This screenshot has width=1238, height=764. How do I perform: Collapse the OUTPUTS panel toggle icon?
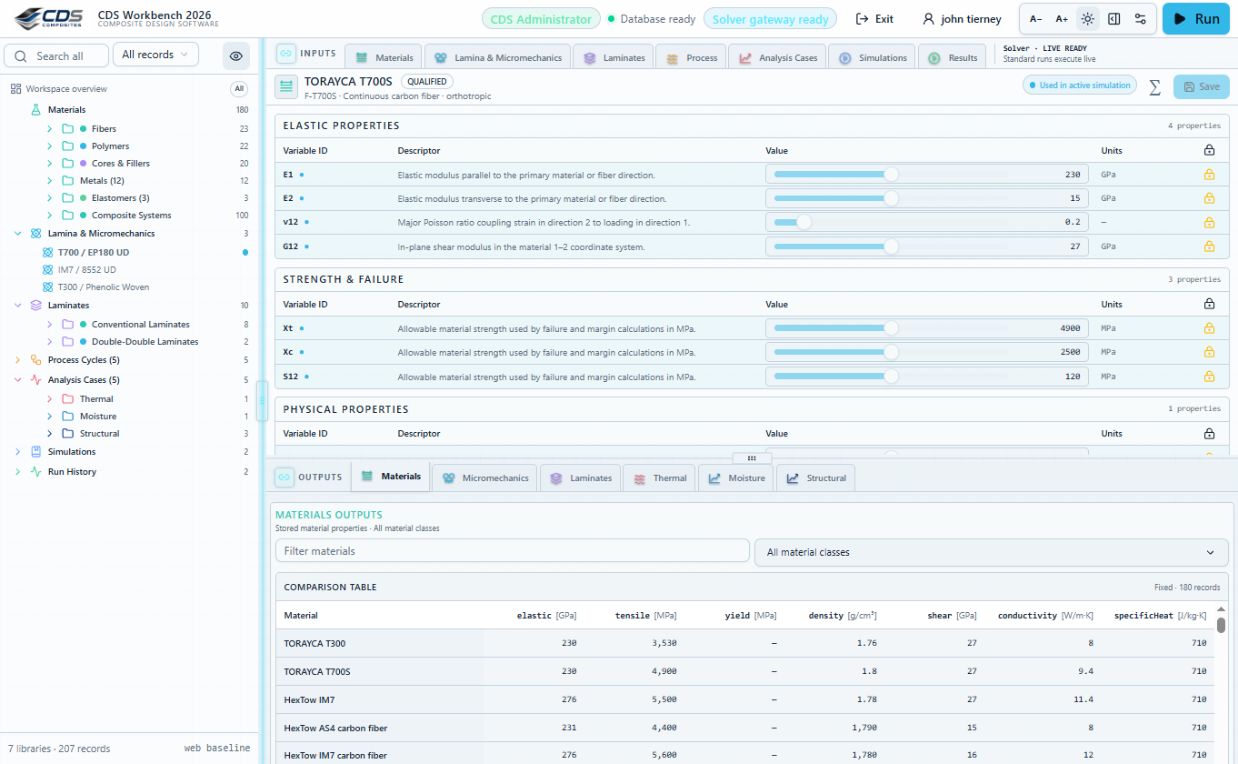(285, 477)
